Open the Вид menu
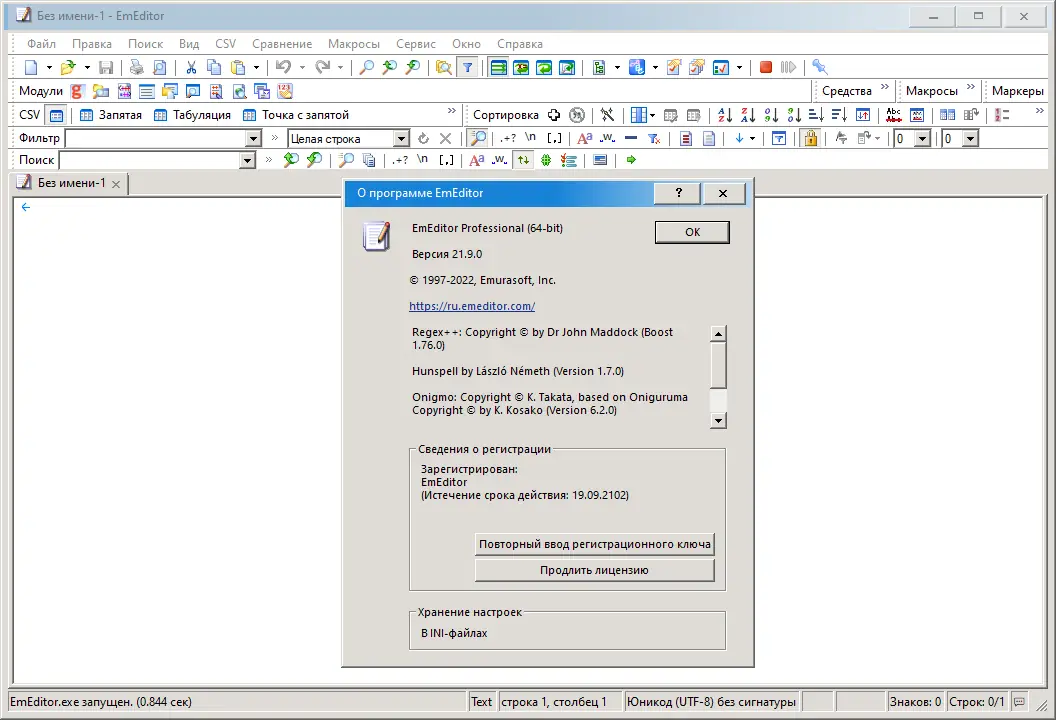This screenshot has height=720, width=1056. pos(189,44)
